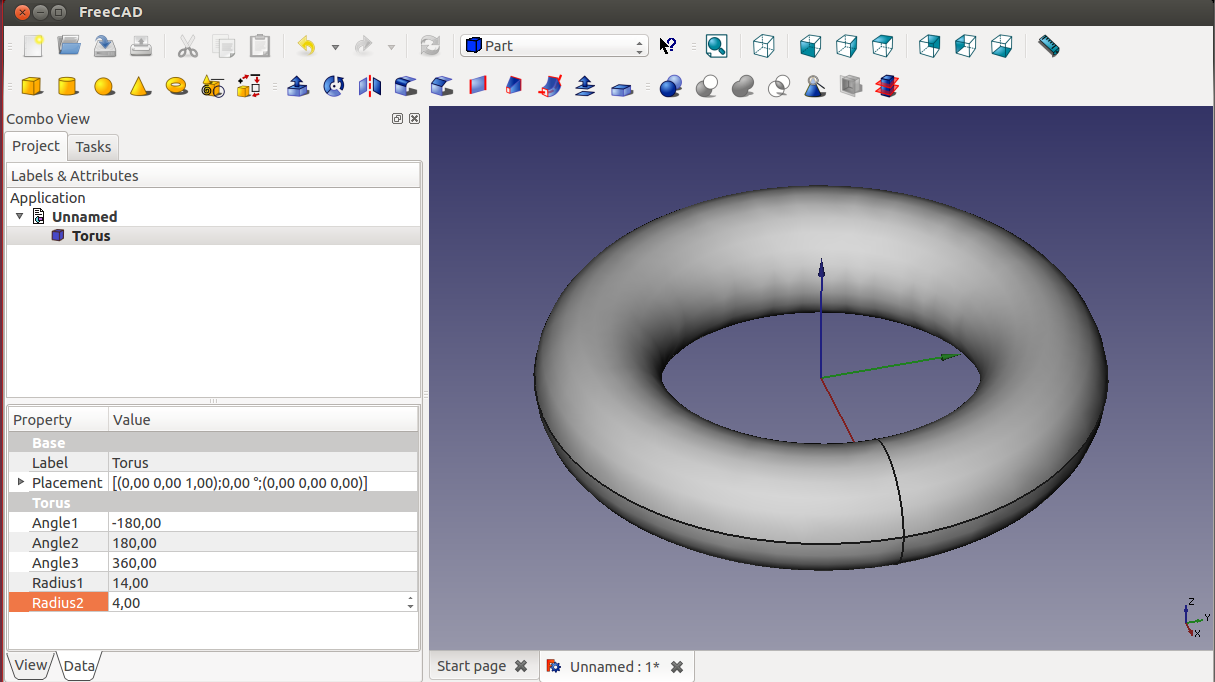Click the What's This help cursor icon

[x=668, y=46]
